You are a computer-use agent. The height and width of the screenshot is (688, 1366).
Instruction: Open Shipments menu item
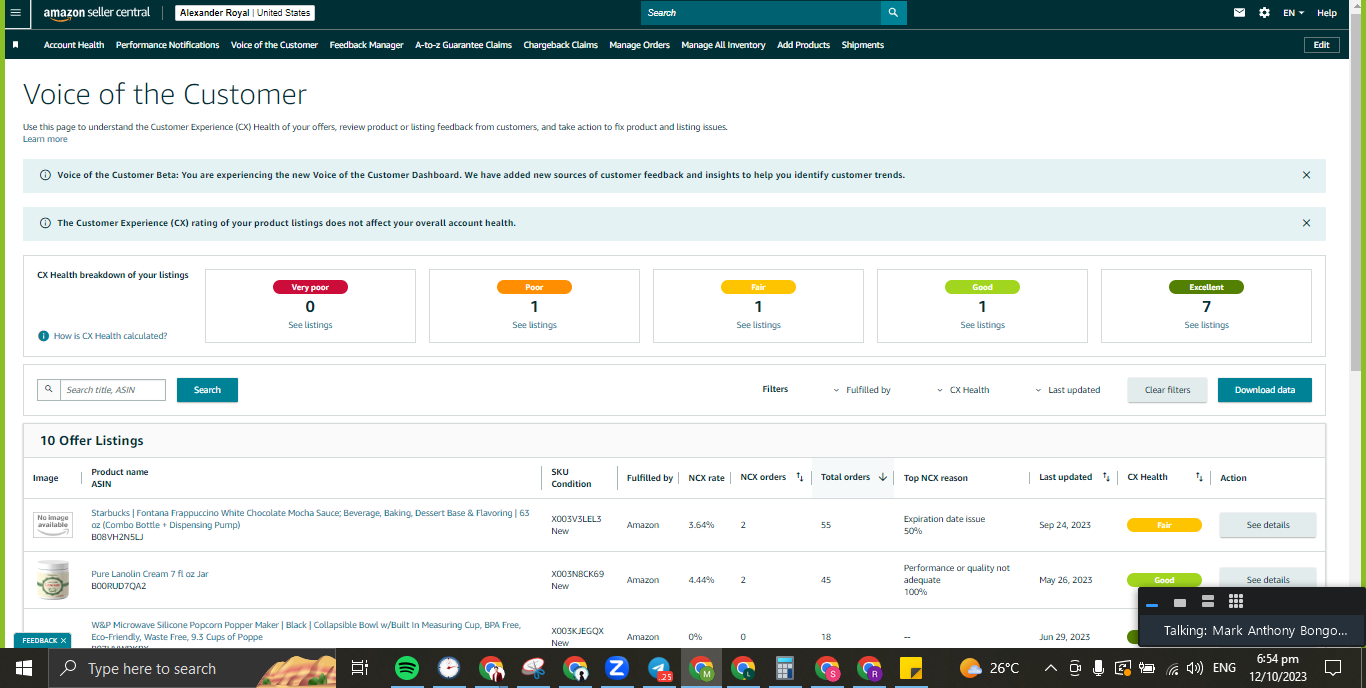[x=862, y=45]
